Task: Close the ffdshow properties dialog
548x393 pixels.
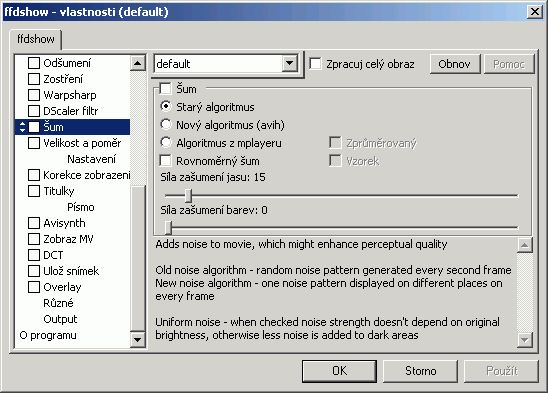Action: (x=535, y=12)
